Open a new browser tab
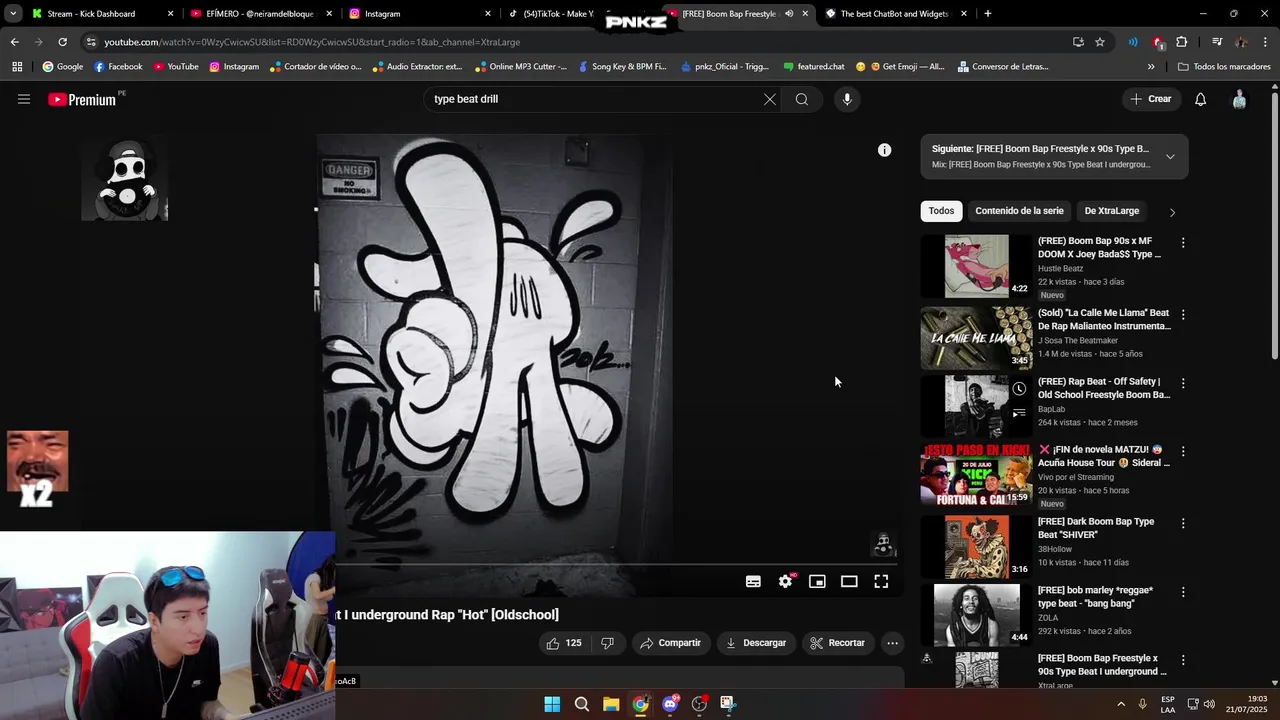 click(x=987, y=14)
